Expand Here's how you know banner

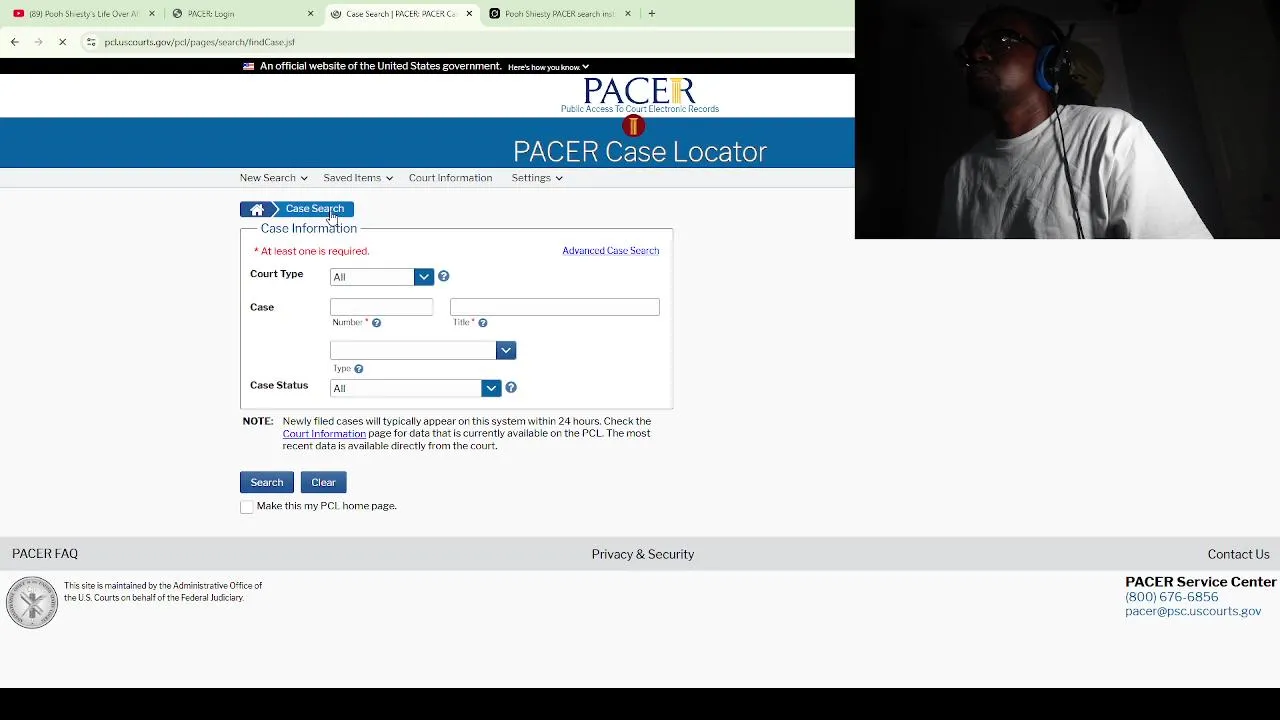coord(548,67)
